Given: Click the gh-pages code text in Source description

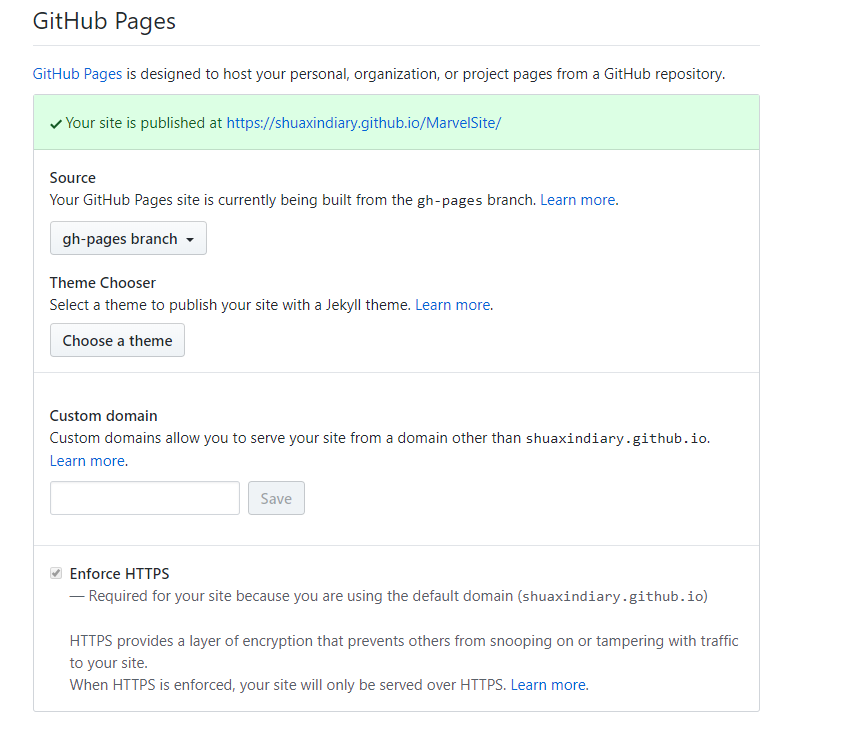Looking at the screenshot, I should click(x=450, y=200).
